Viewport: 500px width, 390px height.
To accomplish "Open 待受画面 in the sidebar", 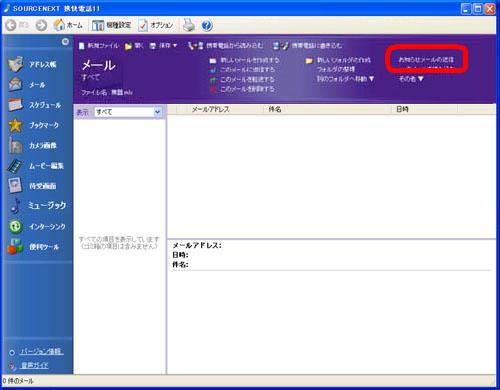I will [x=32, y=186].
